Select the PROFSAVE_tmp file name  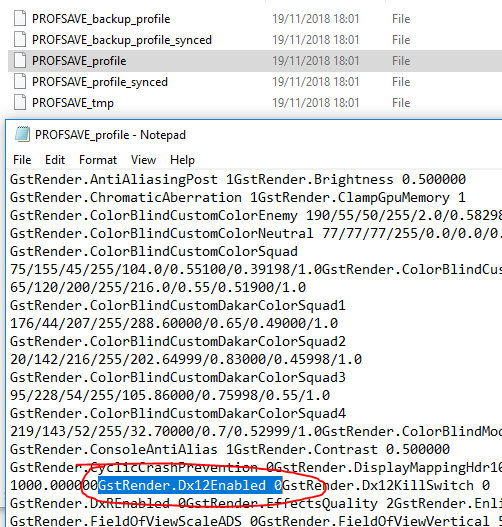point(73,103)
